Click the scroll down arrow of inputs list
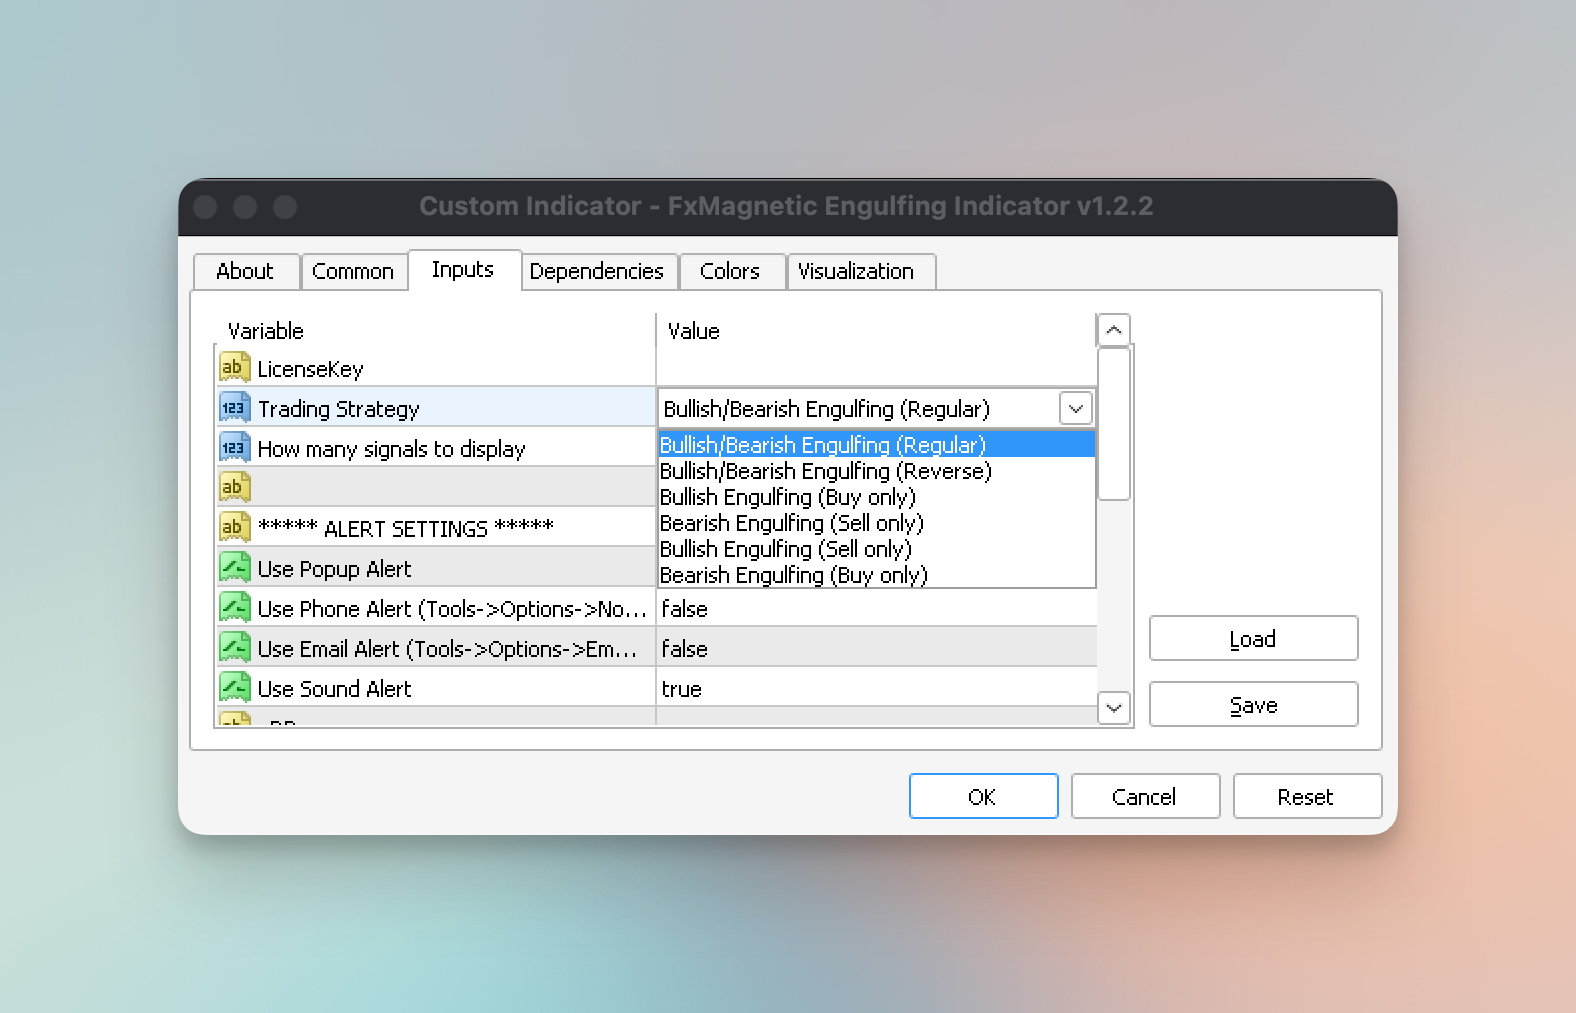Image resolution: width=1576 pixels, height=1013 pixels. pyautogui.click(x=1113, y=708)
